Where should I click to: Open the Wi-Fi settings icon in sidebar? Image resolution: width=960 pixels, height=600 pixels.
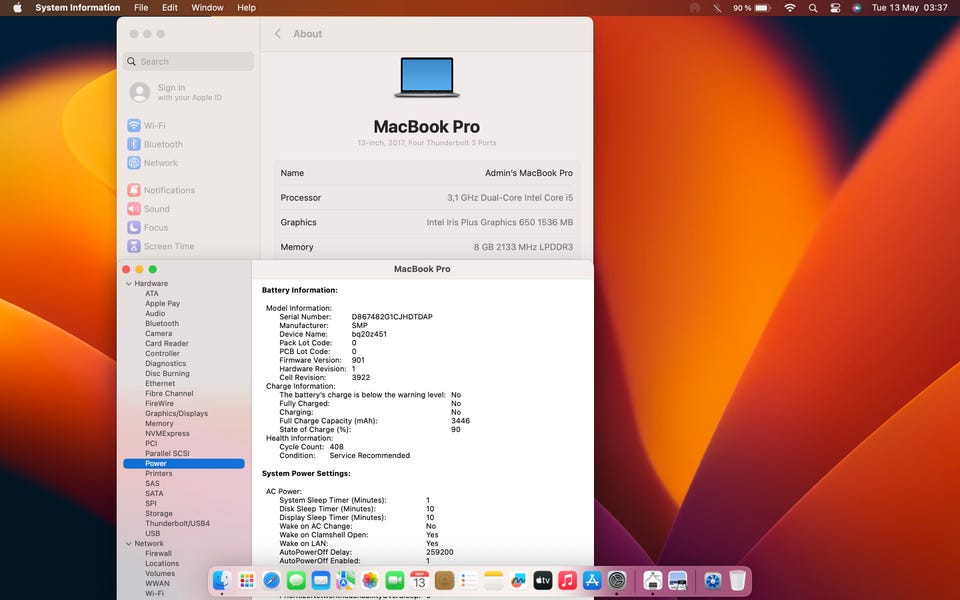coord(133,126)
